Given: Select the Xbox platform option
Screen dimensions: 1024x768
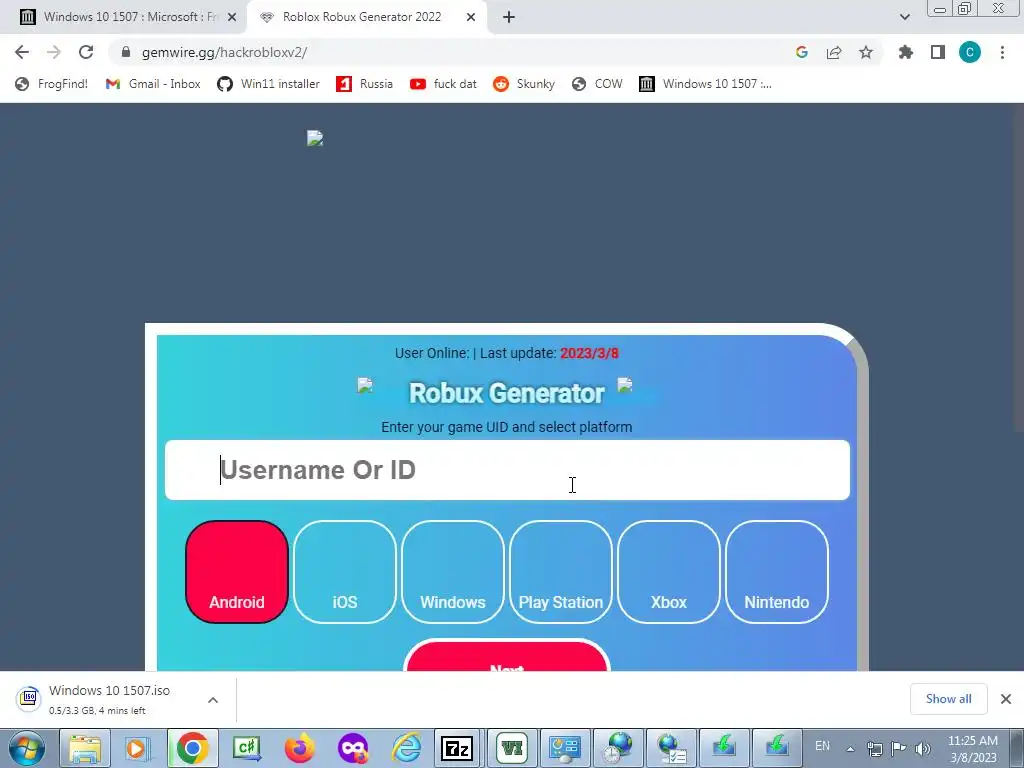Looking at the screenshot, I should pos(669,571).
